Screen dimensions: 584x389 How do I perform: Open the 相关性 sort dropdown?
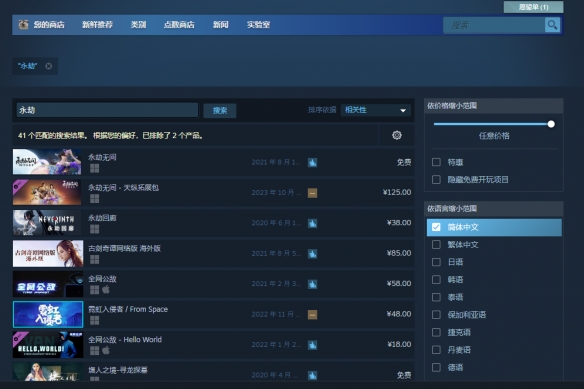(375, 110)
